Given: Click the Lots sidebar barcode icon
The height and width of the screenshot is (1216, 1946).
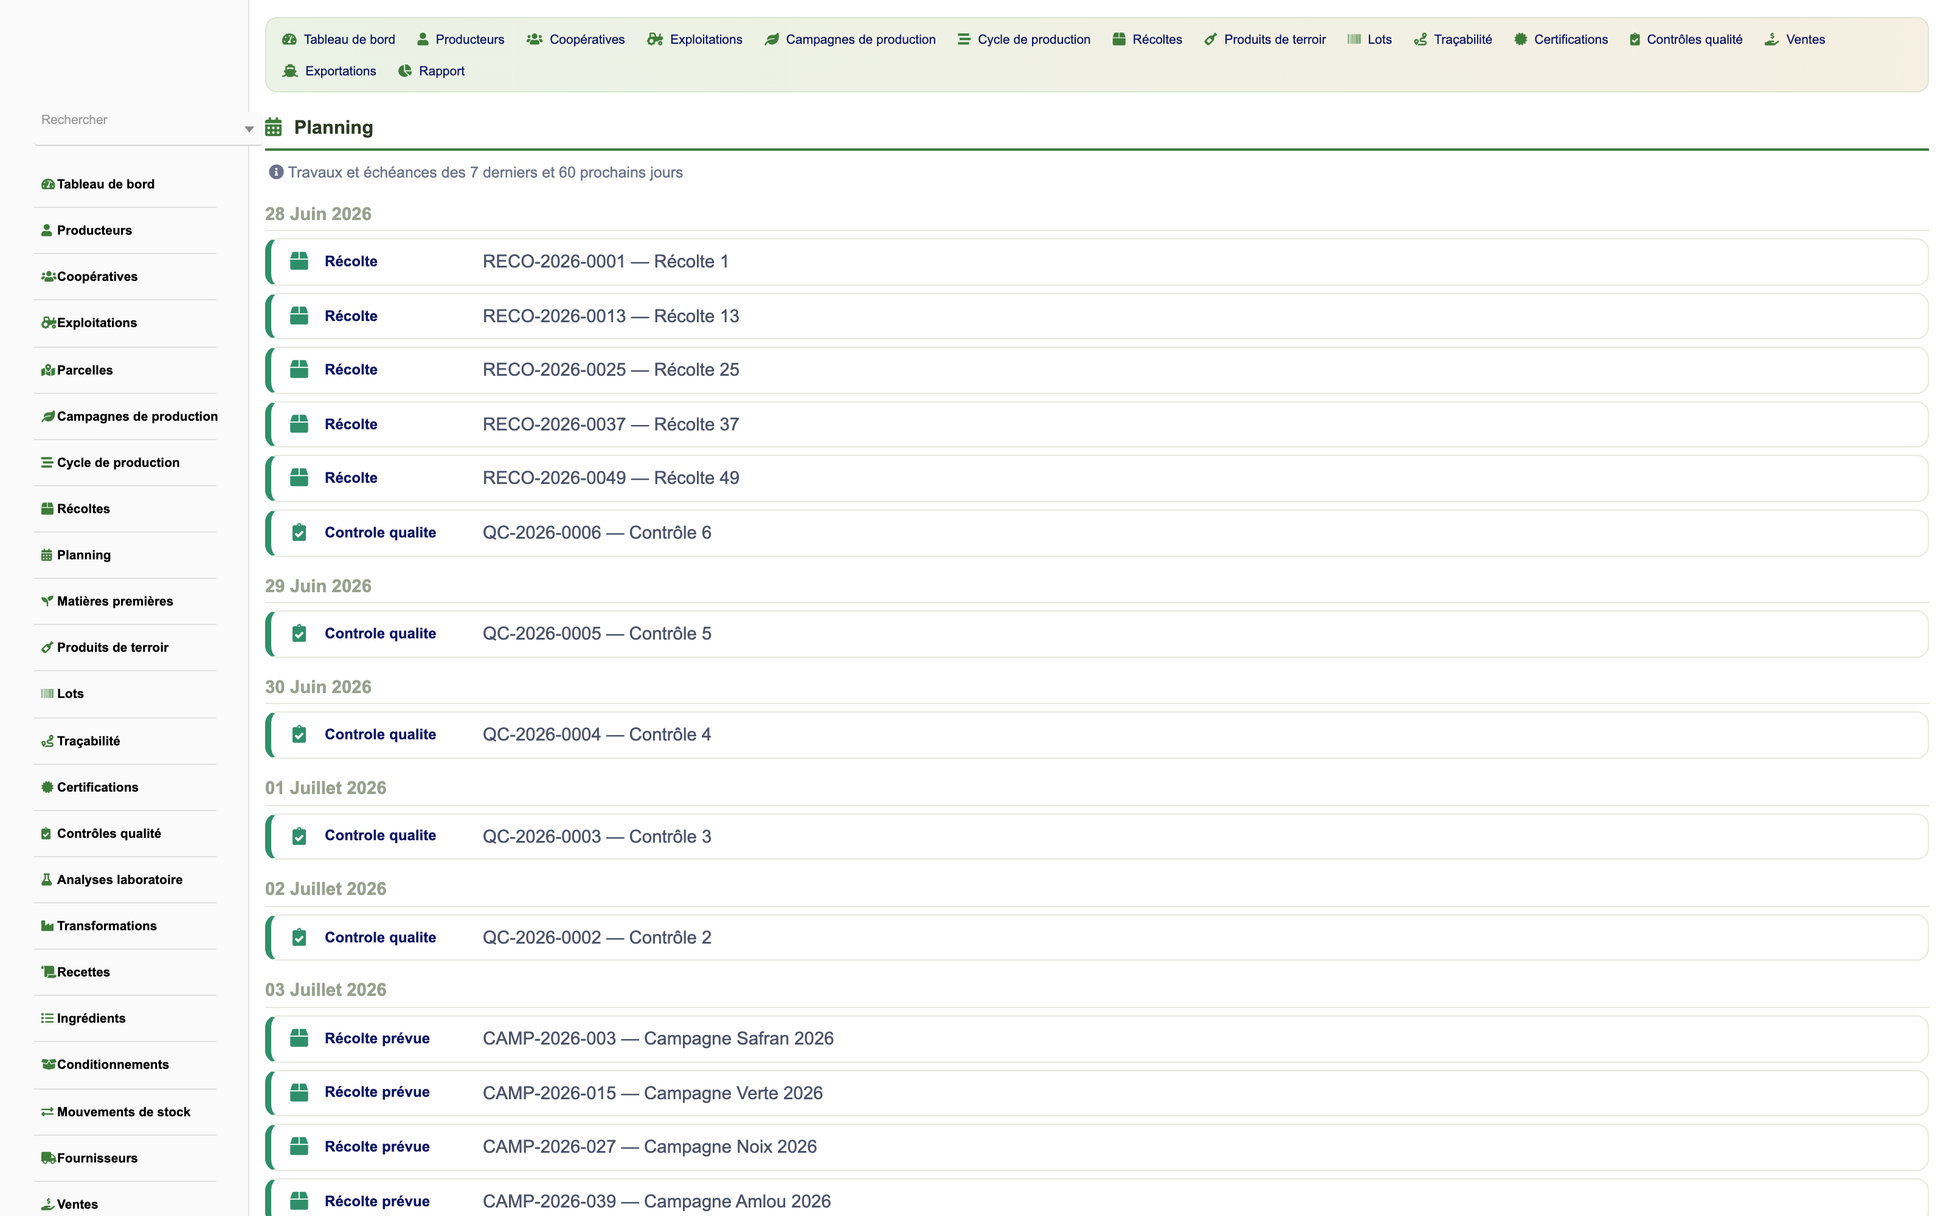Looking at the screenshot, I should pyautogui.click(x=47, y=694).
